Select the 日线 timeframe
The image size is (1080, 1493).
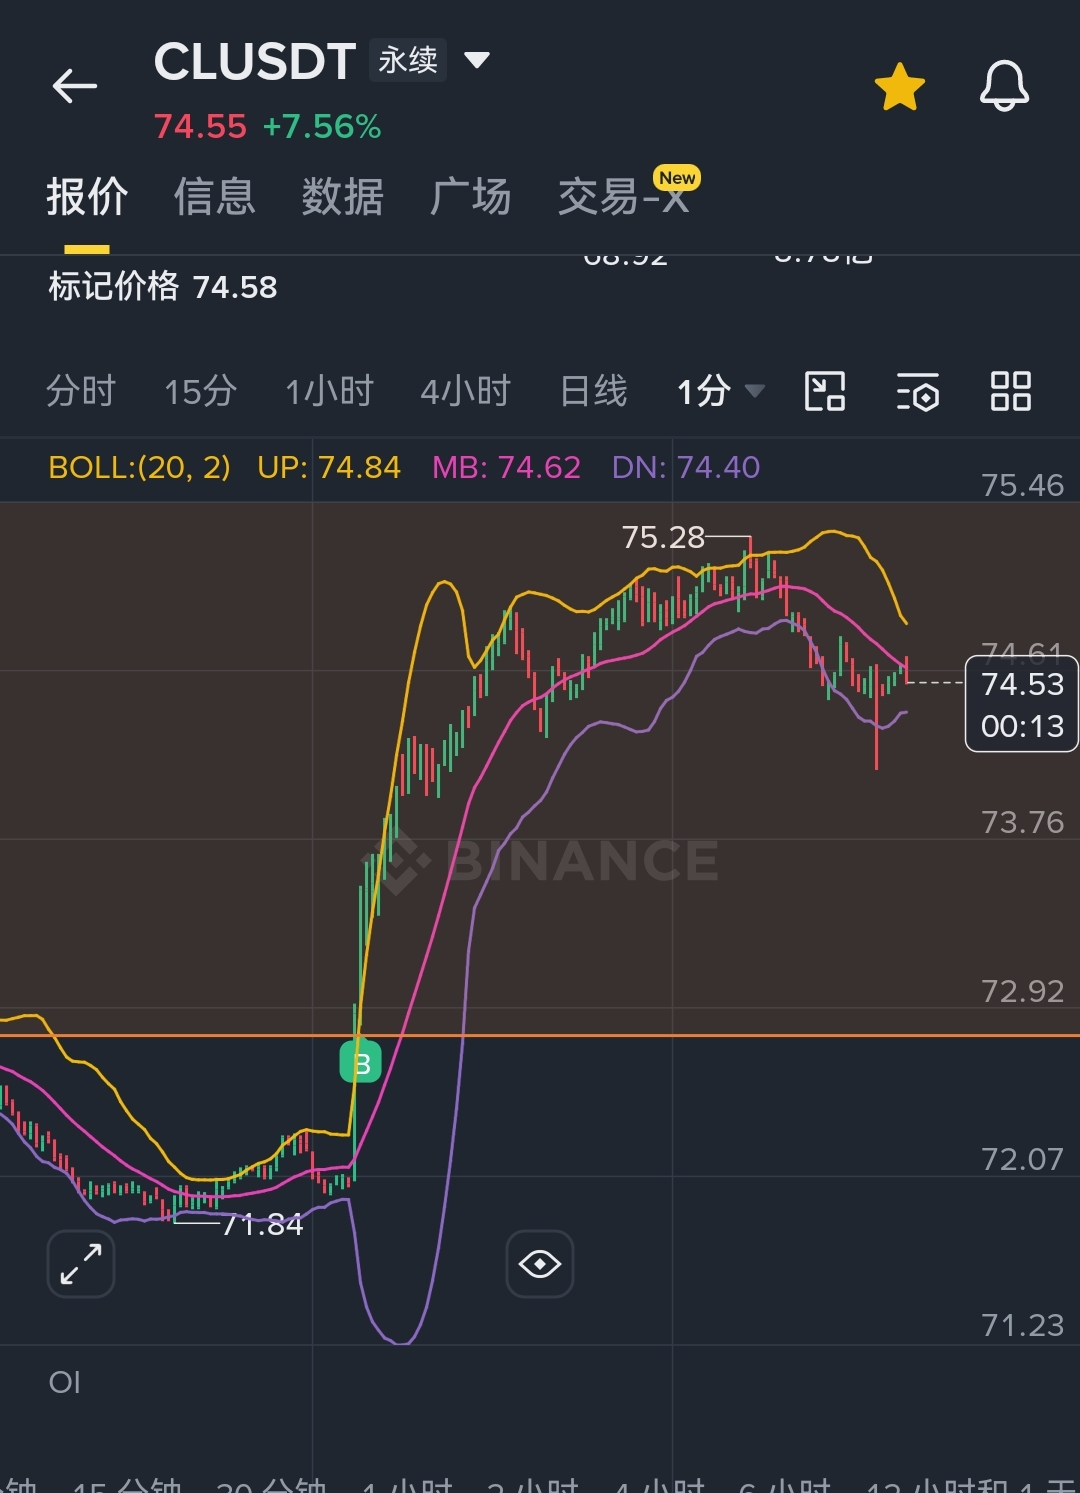point(594,391)
